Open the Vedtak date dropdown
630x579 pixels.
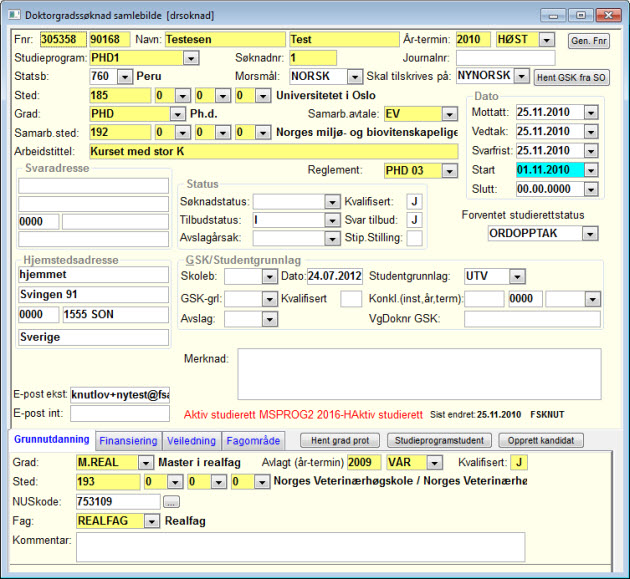591,131
